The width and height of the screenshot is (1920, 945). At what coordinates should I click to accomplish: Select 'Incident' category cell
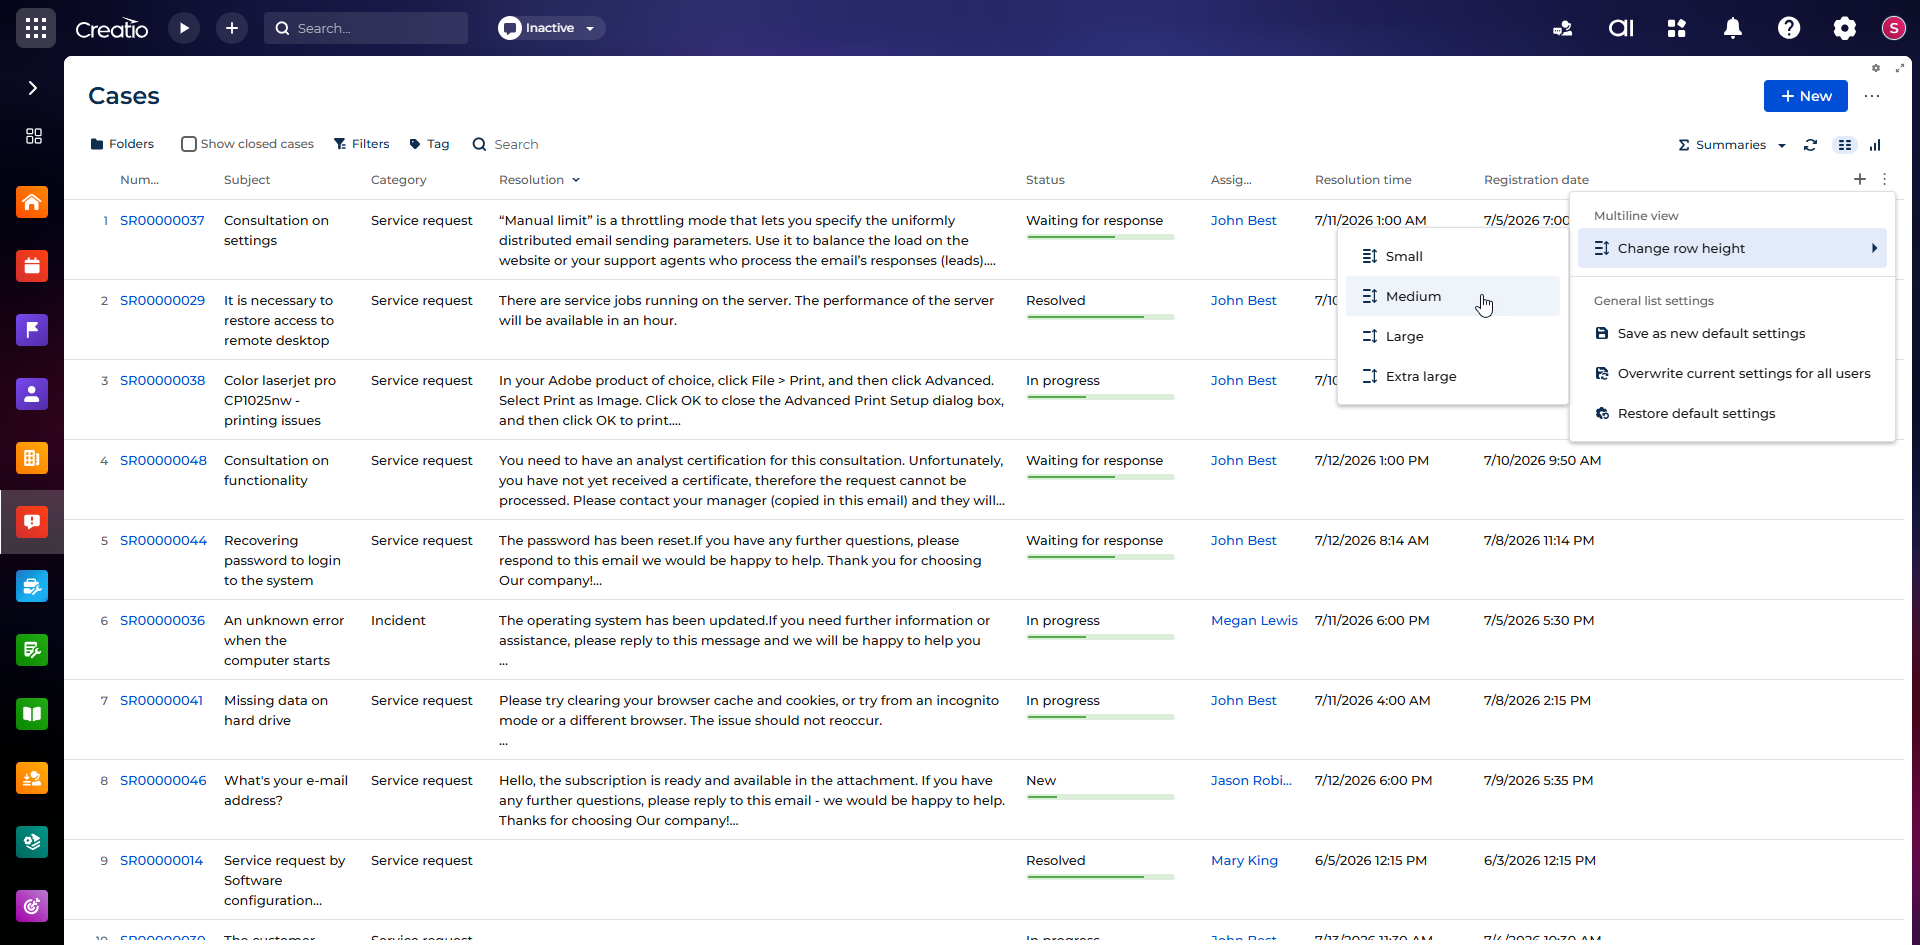(398, 620)
